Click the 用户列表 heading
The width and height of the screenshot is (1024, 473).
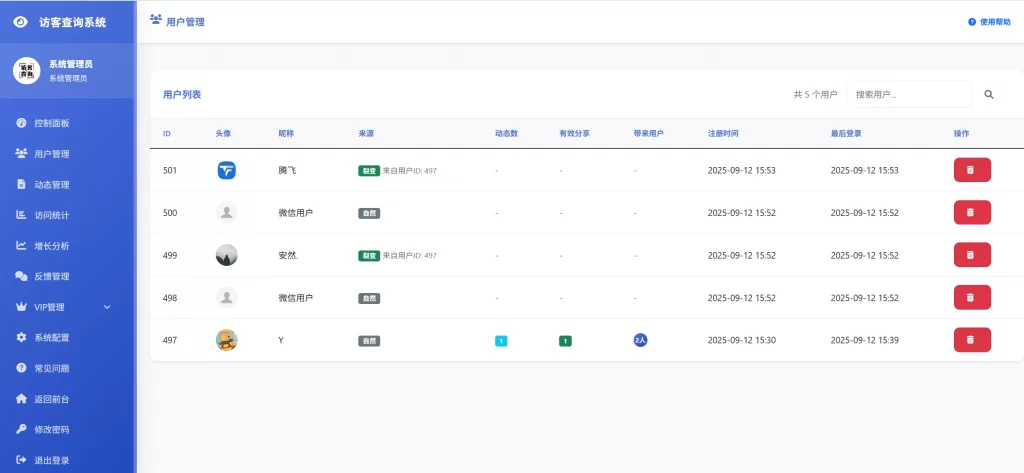[x=182, y=95]
